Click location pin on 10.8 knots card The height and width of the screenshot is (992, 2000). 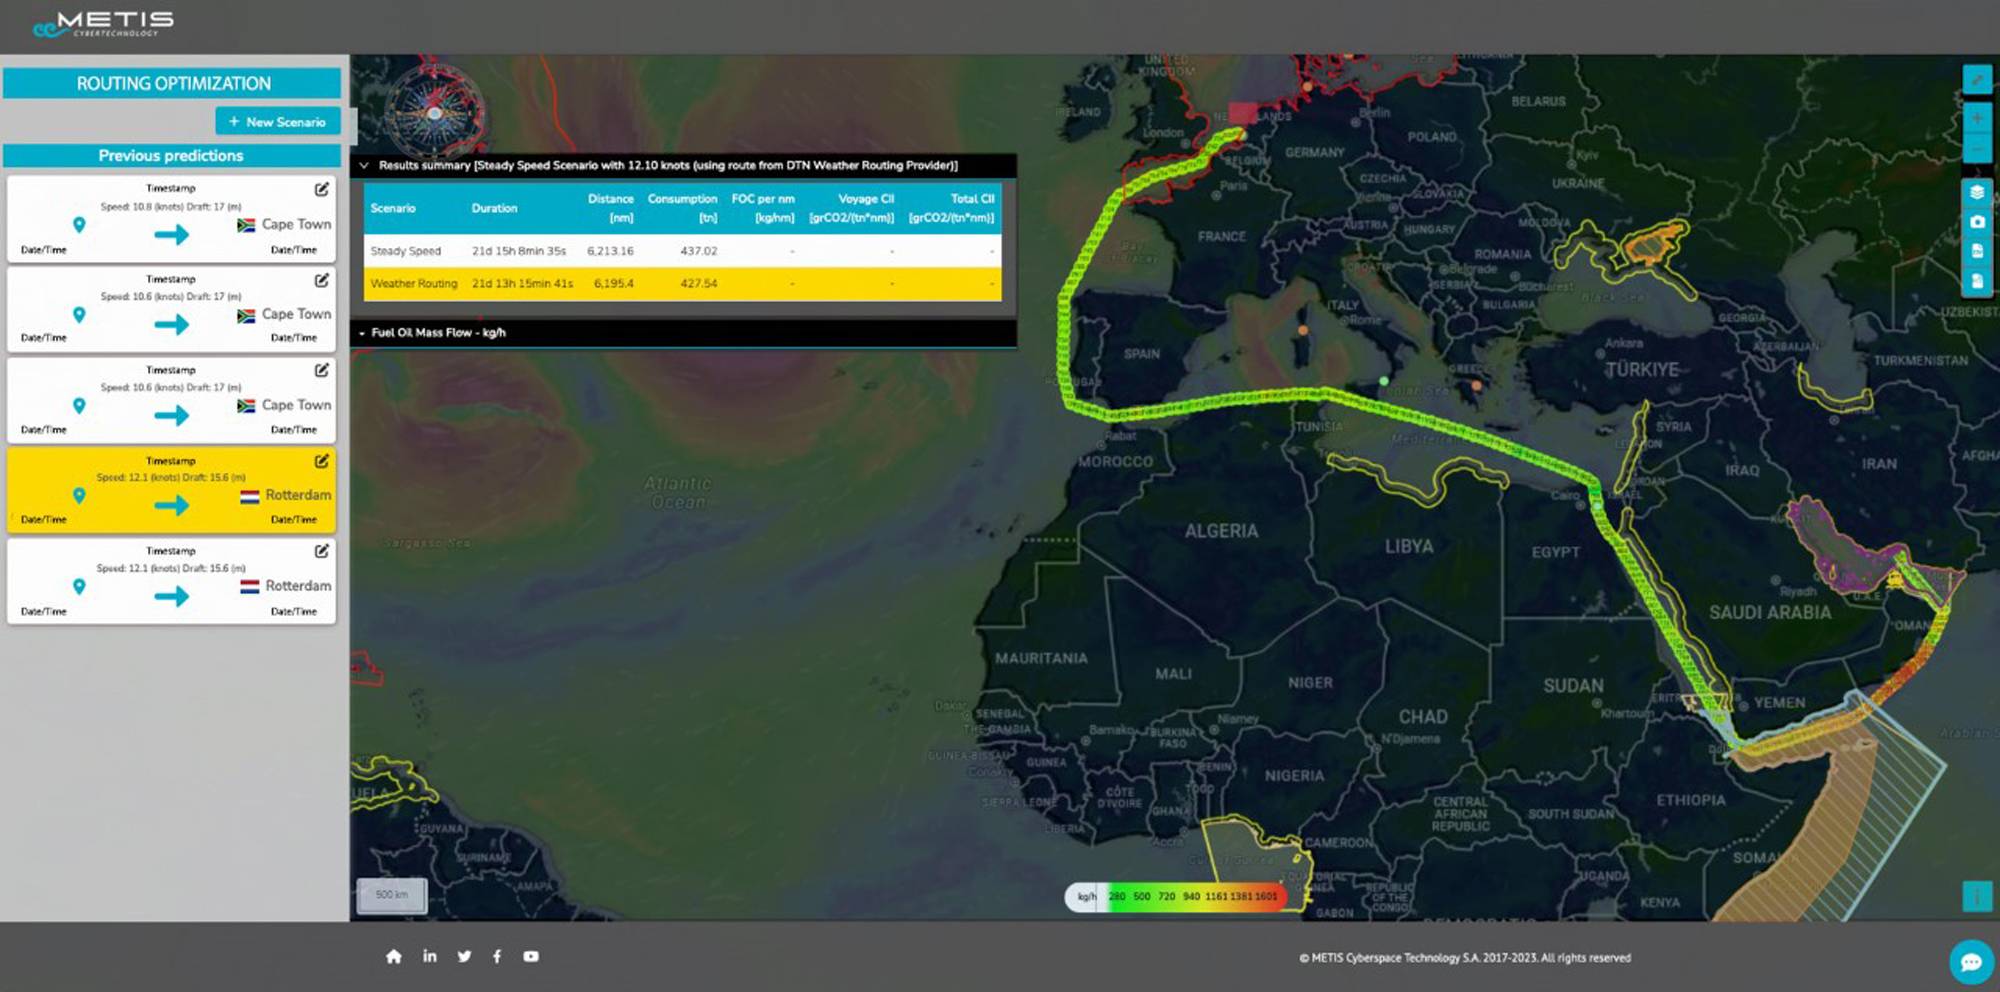[79, 225]
